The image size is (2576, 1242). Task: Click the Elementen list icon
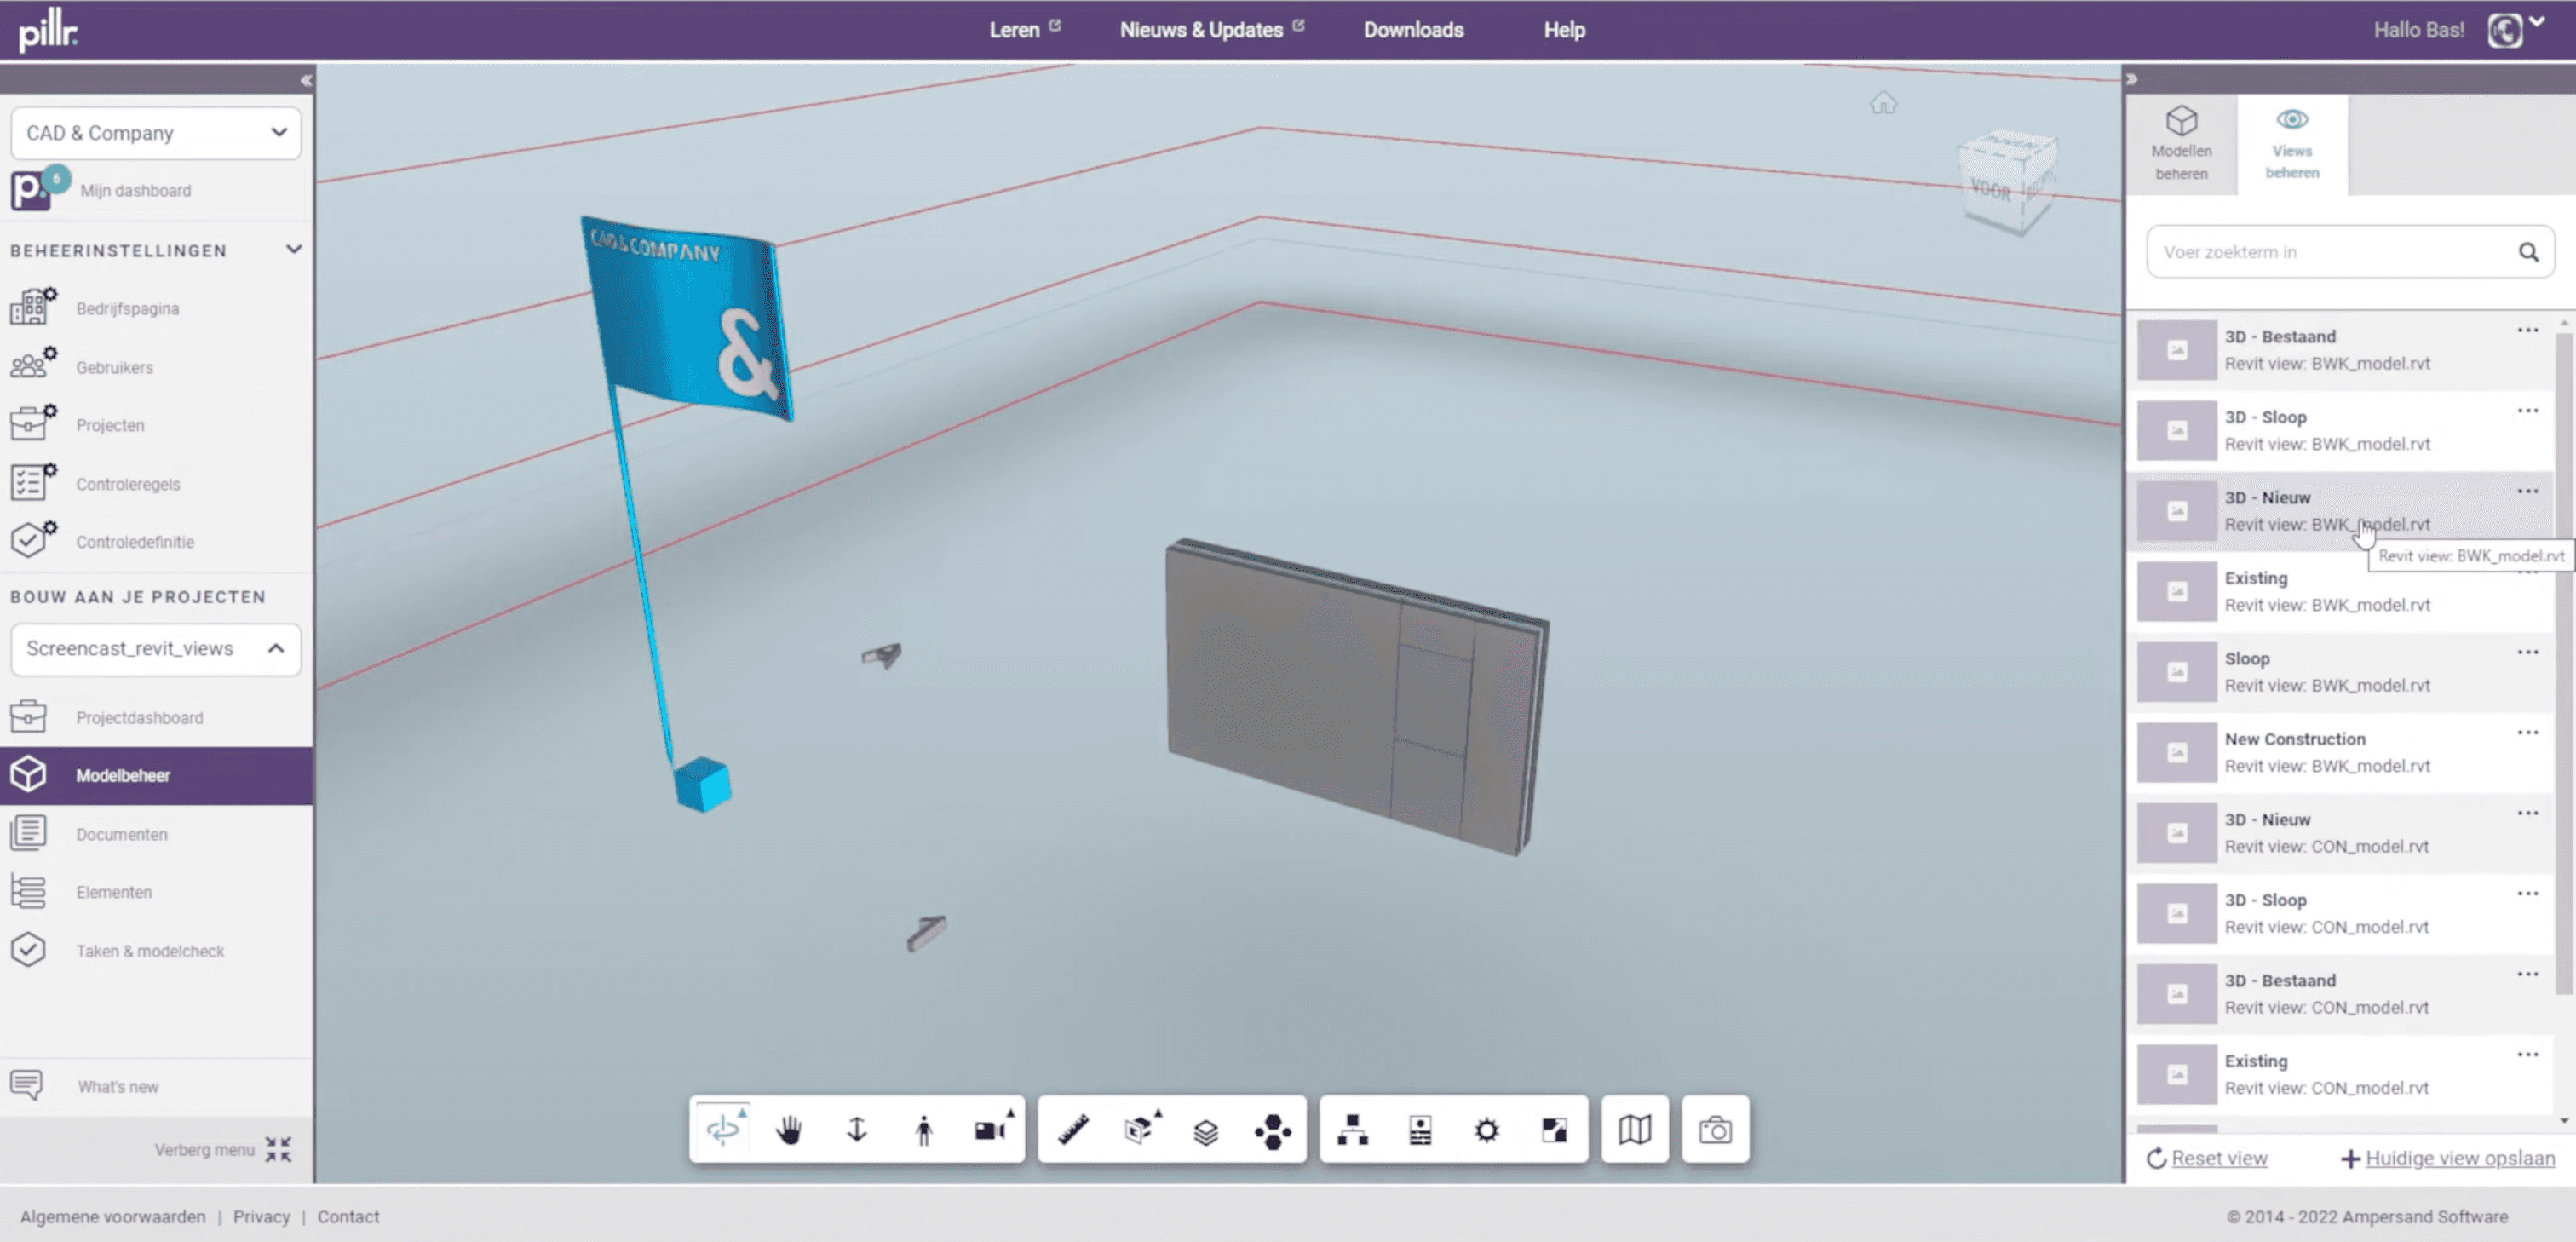pos(28,892)
